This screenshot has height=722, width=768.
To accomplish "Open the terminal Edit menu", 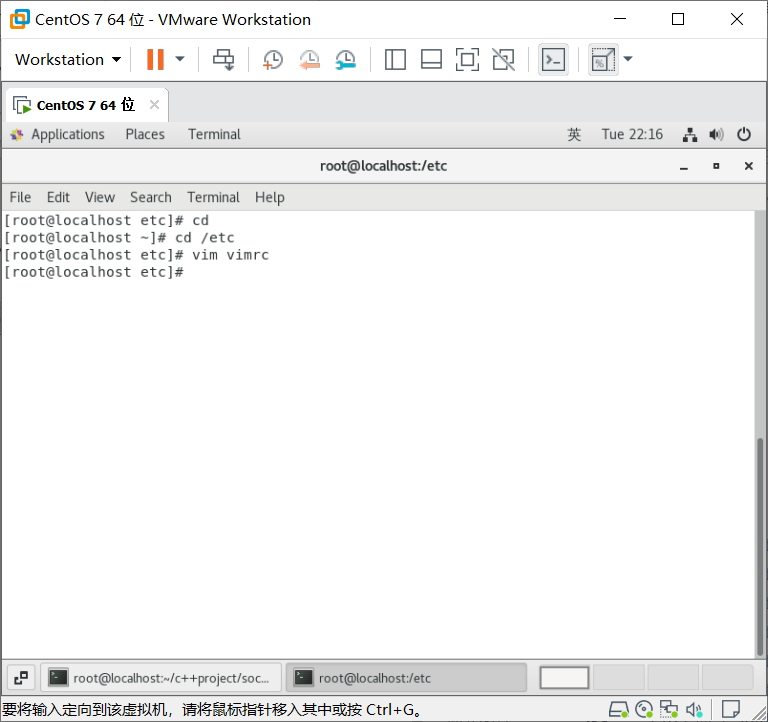I will click(58, 197).
